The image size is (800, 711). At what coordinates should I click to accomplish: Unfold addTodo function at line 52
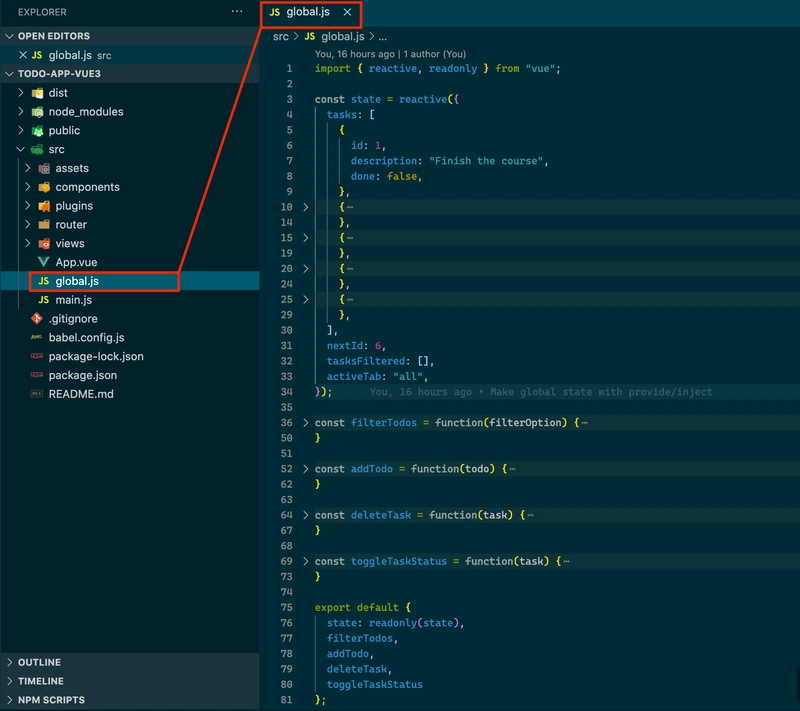305,469
